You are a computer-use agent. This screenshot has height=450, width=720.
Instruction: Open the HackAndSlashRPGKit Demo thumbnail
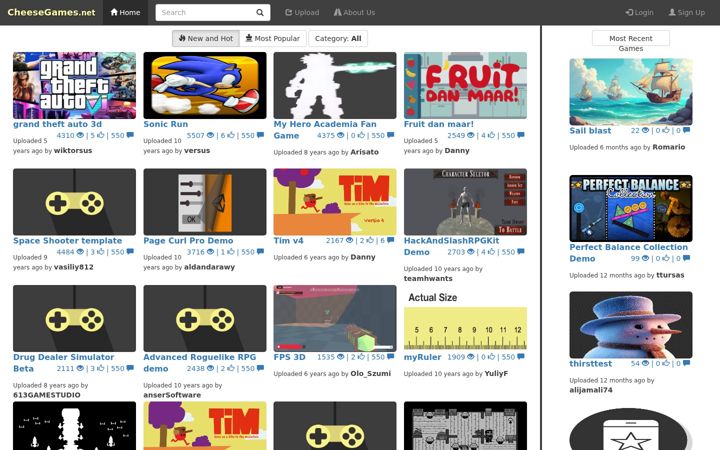465,202
